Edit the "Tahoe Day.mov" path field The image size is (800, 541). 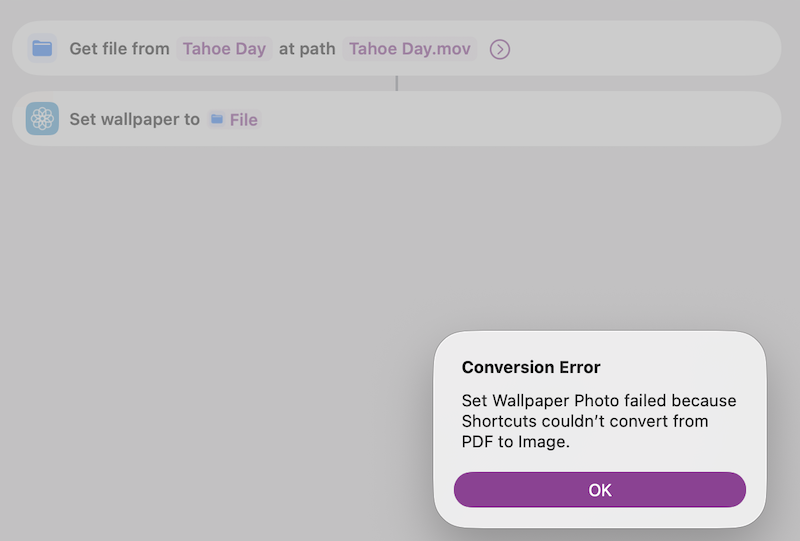(x=409, y=49)
